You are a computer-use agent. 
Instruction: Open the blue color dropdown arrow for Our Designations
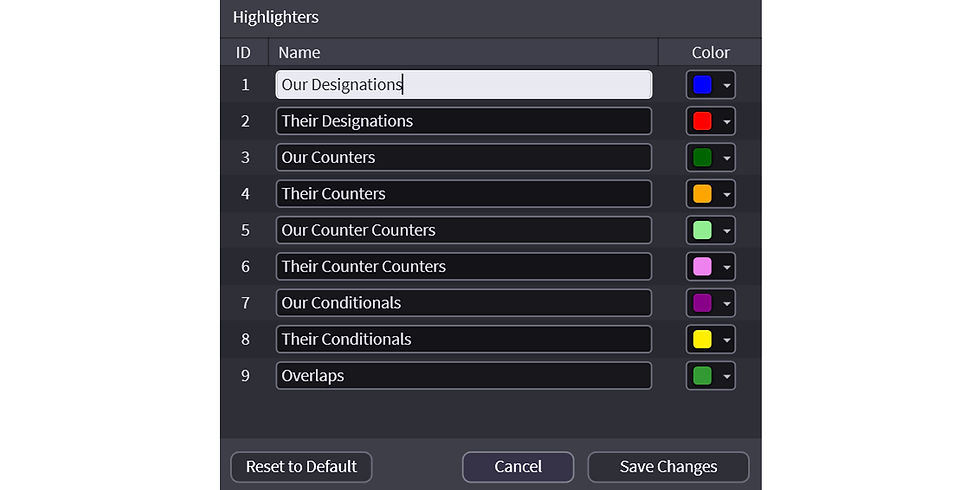(726, 85)
